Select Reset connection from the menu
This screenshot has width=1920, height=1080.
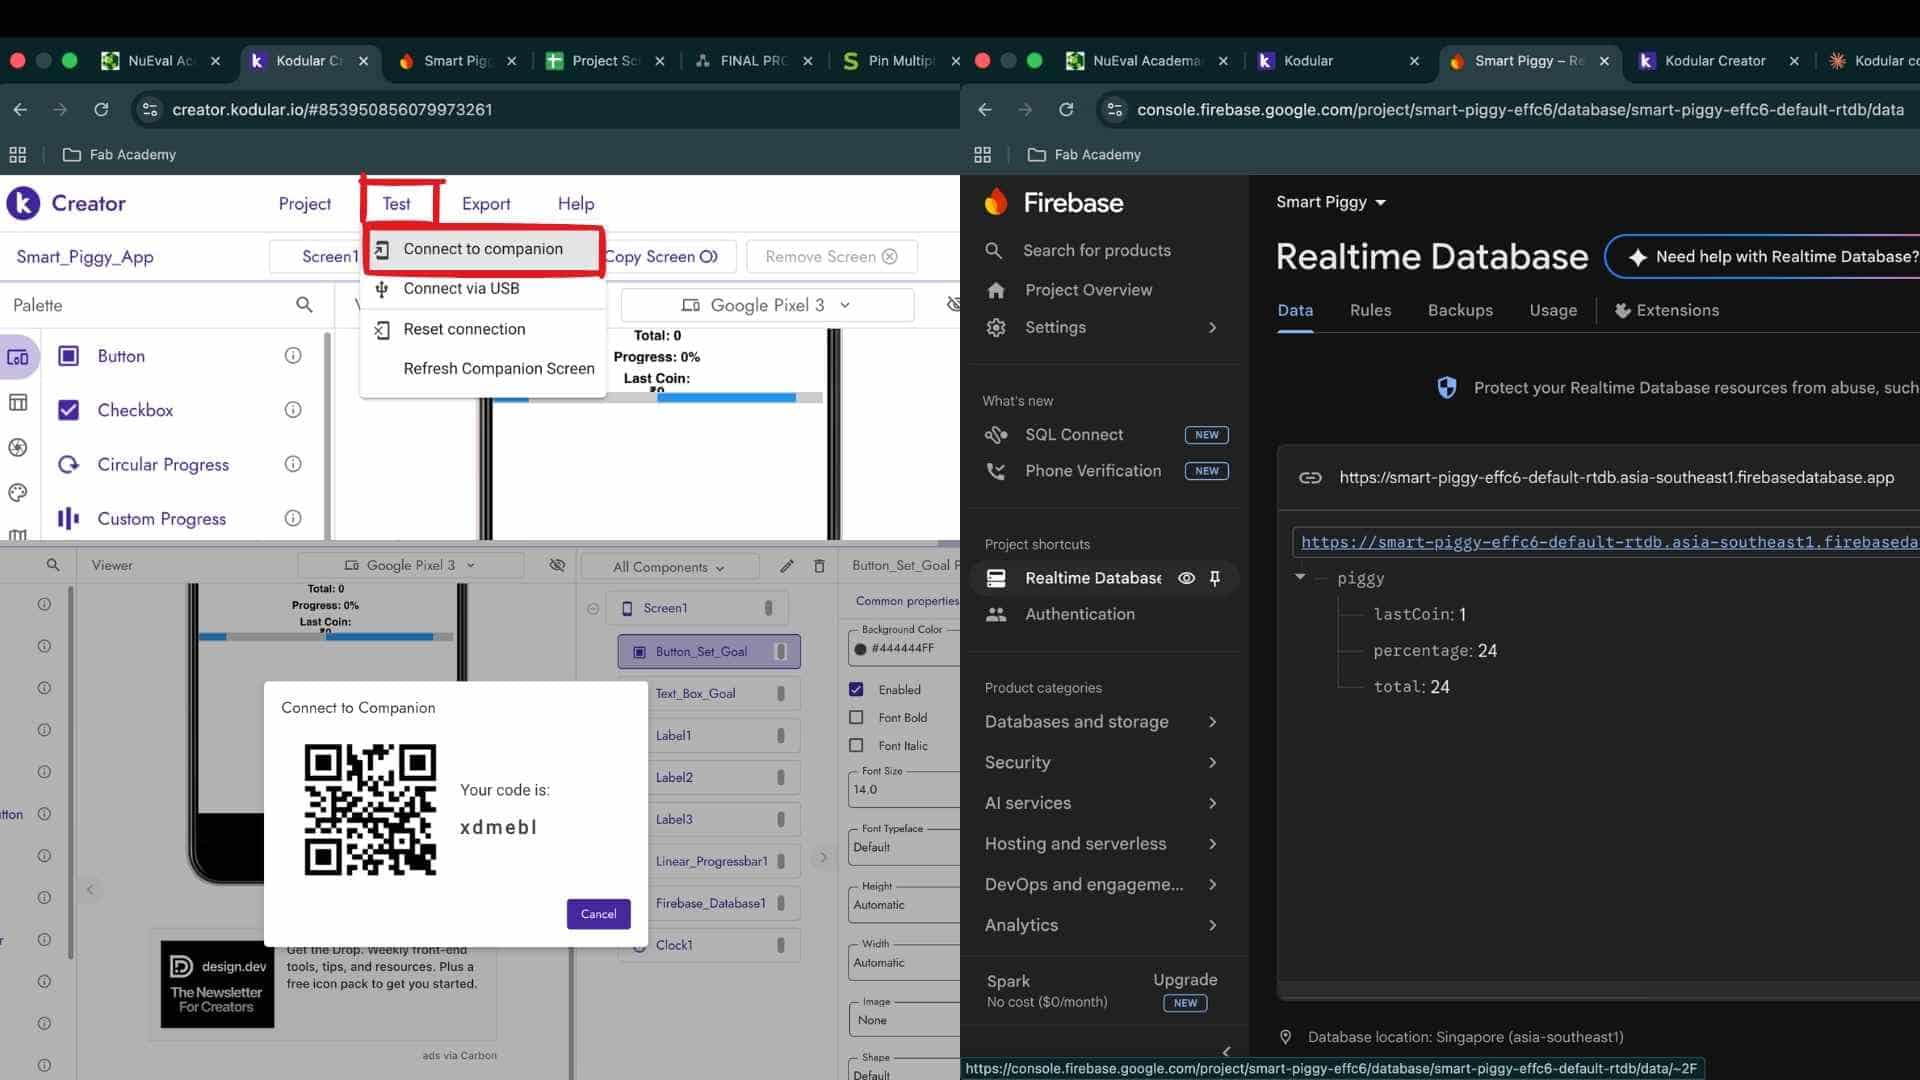coord(483,329)
